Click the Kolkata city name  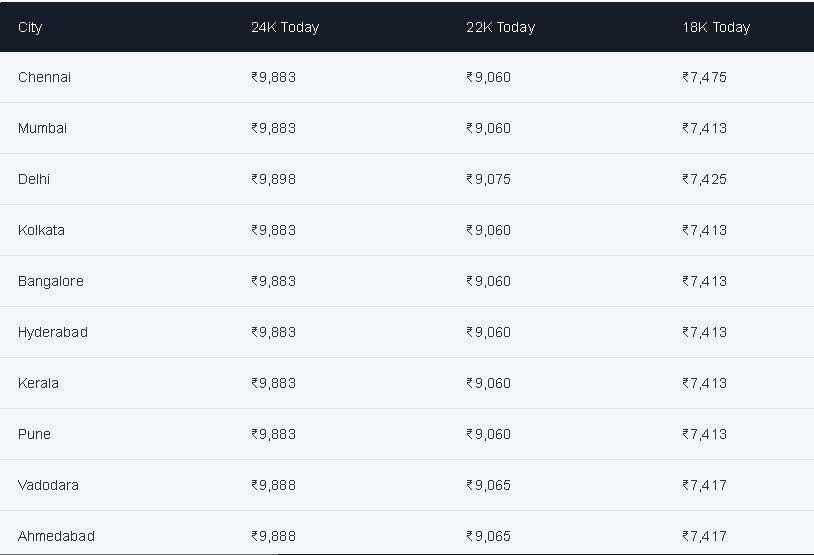[41, 230]
